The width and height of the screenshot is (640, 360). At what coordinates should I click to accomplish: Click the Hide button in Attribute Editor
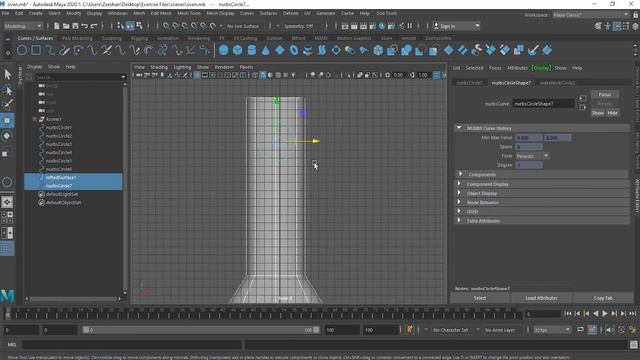[612, 113]
